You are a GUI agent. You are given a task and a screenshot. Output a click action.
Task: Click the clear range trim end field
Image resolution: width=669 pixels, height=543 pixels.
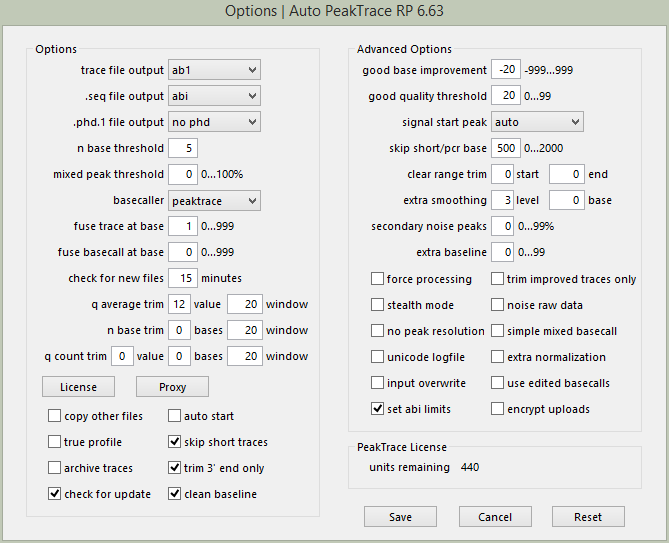click(x=567, y=174)
